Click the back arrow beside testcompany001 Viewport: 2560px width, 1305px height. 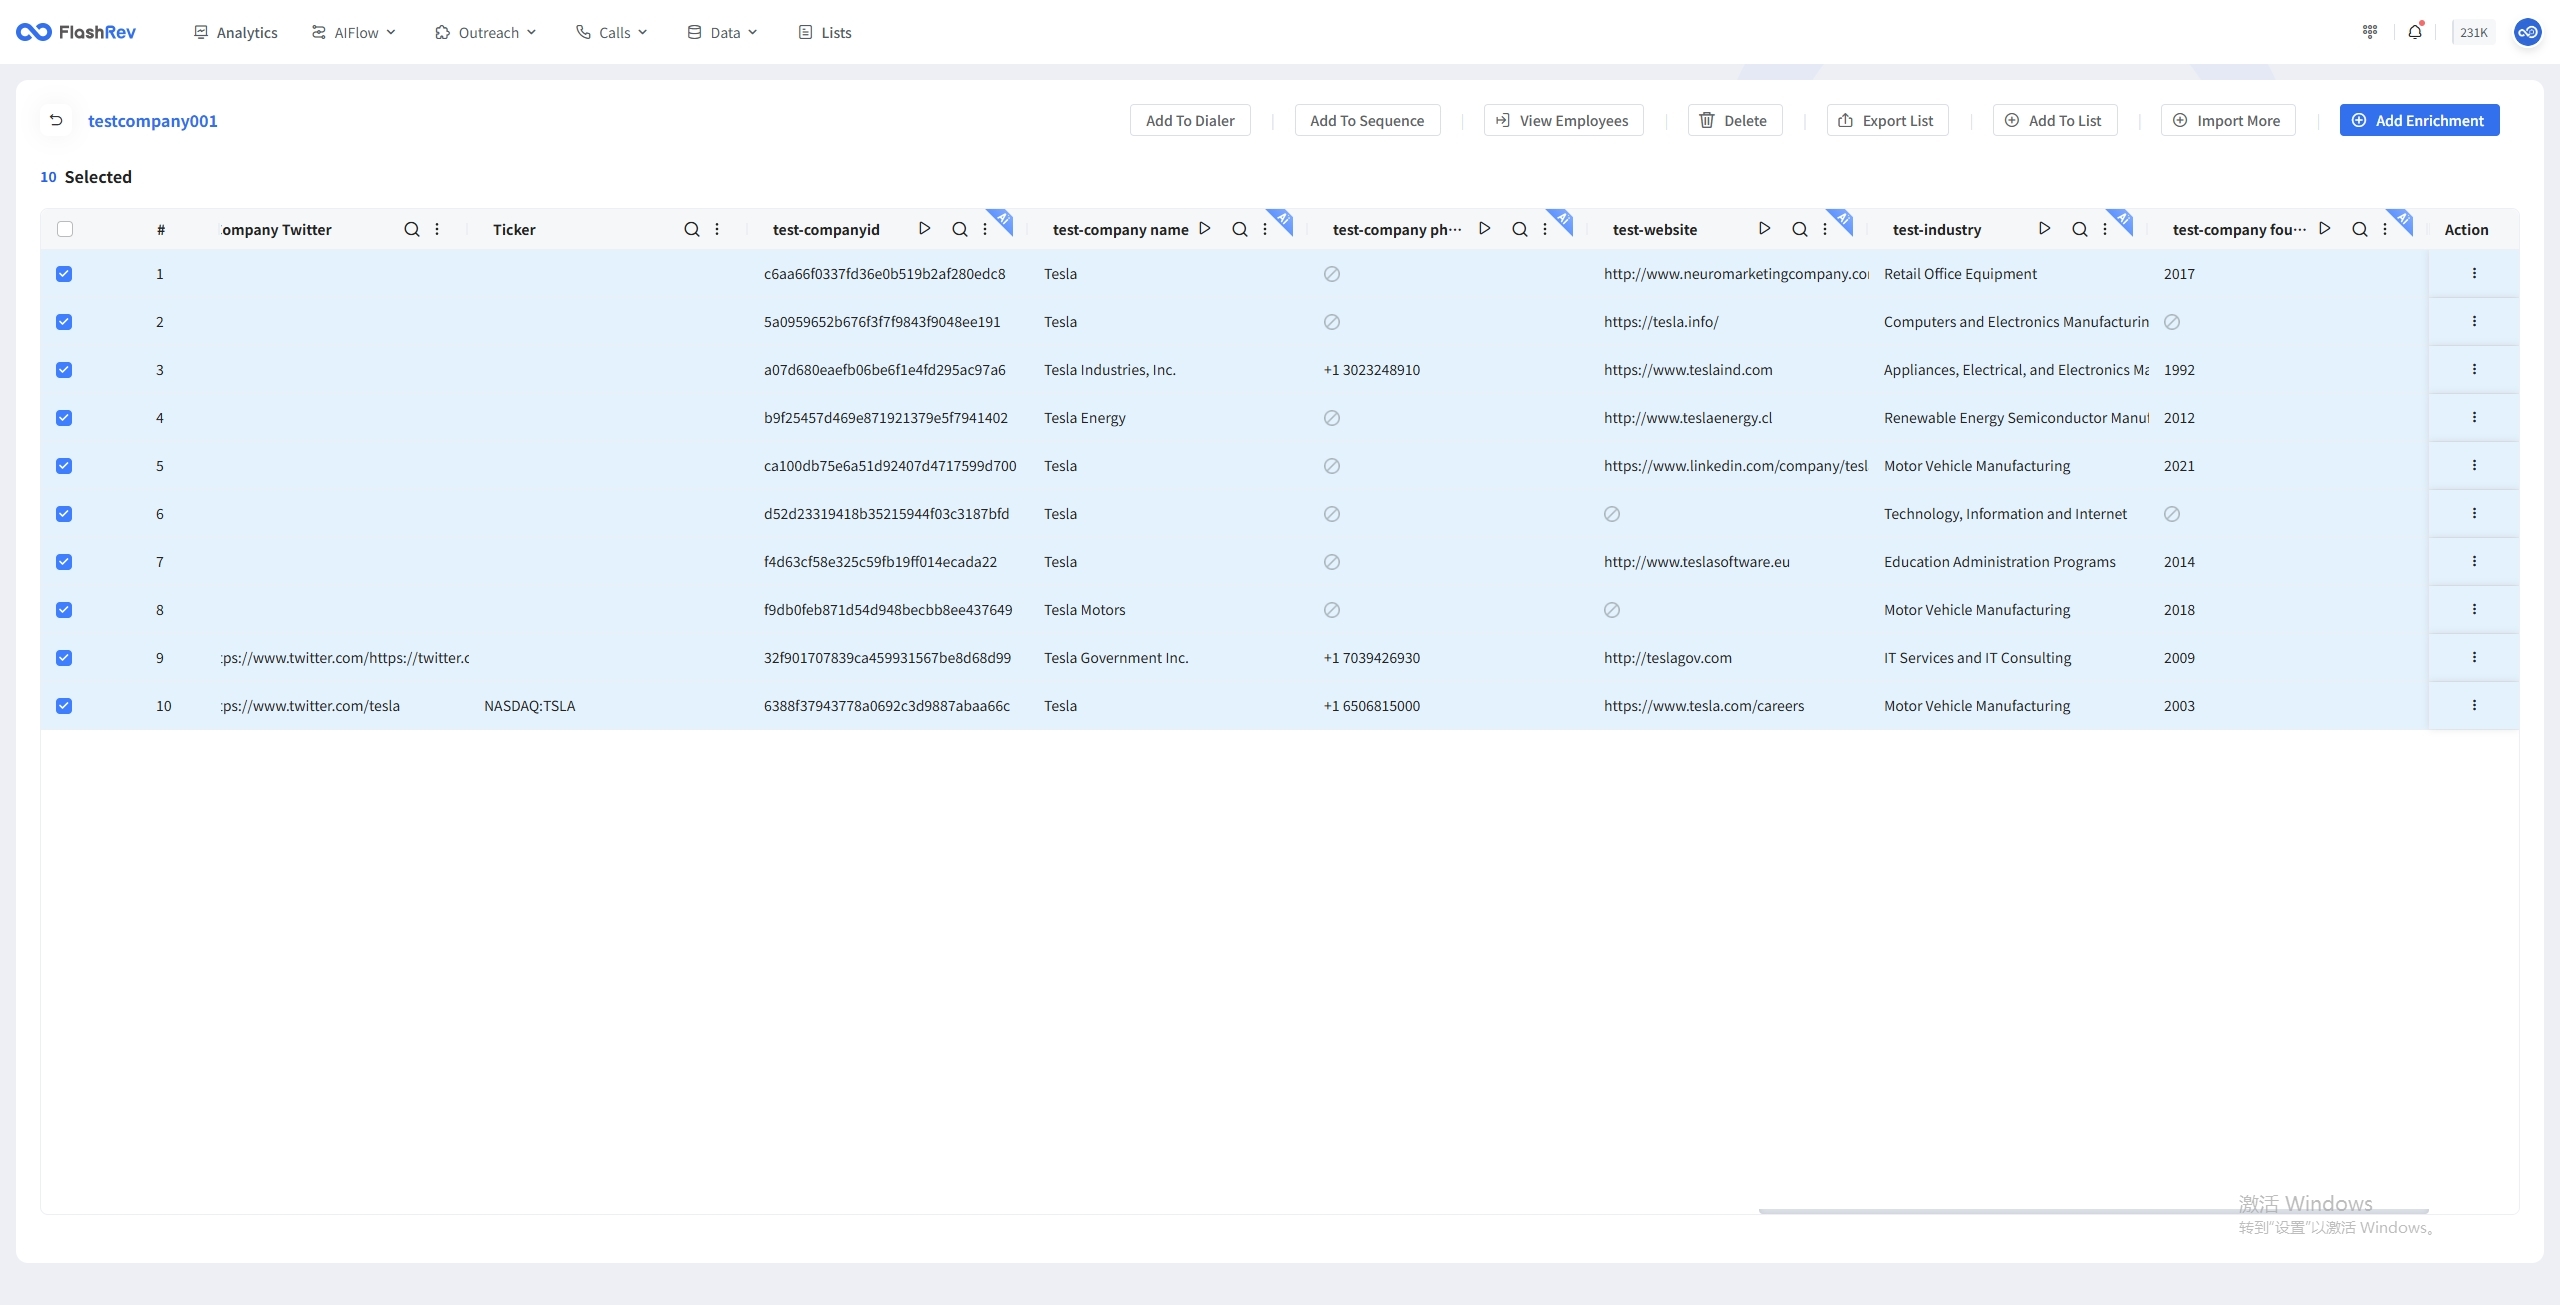point(57,120)
